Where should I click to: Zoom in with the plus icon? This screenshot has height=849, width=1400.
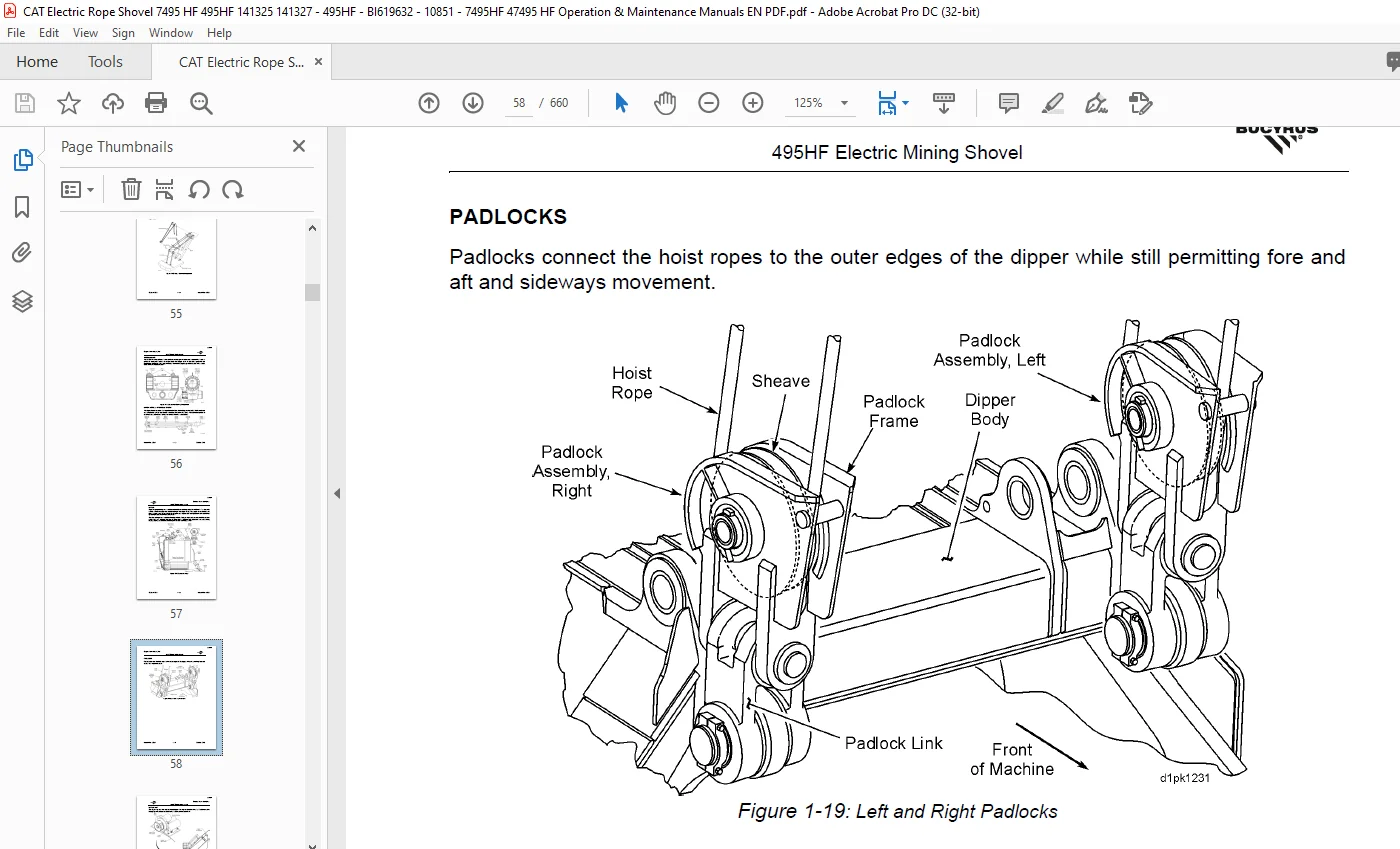point(753,103)
